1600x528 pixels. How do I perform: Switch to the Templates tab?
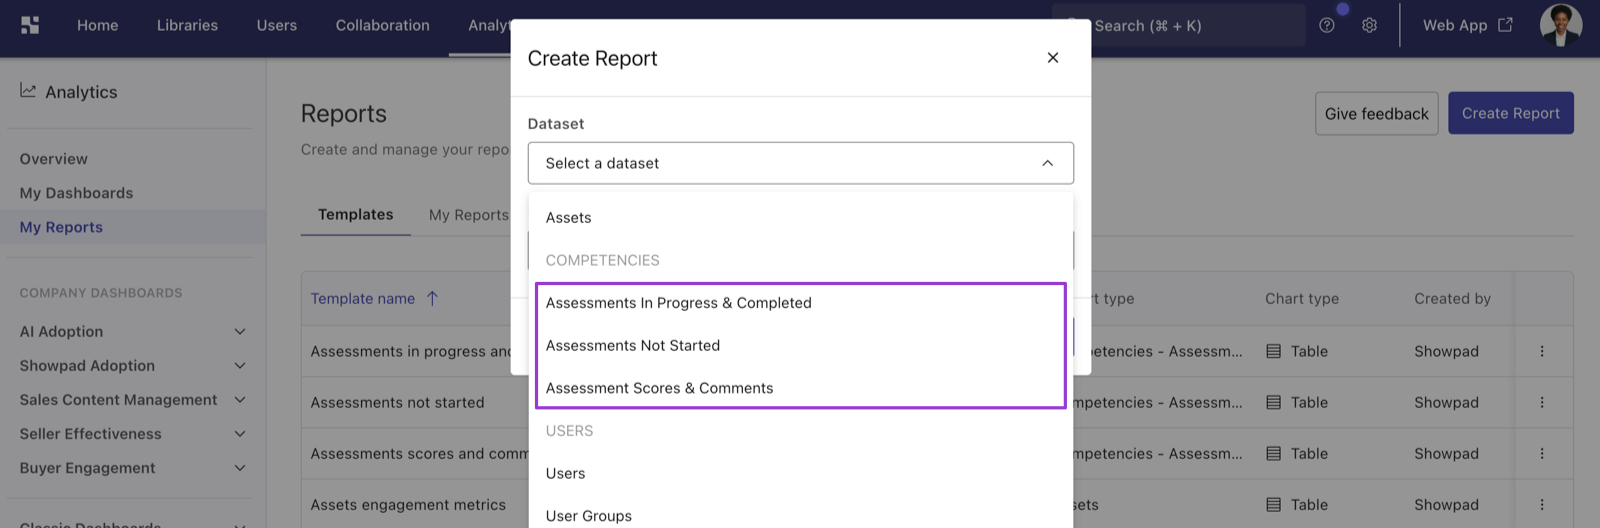click(355, 215)
